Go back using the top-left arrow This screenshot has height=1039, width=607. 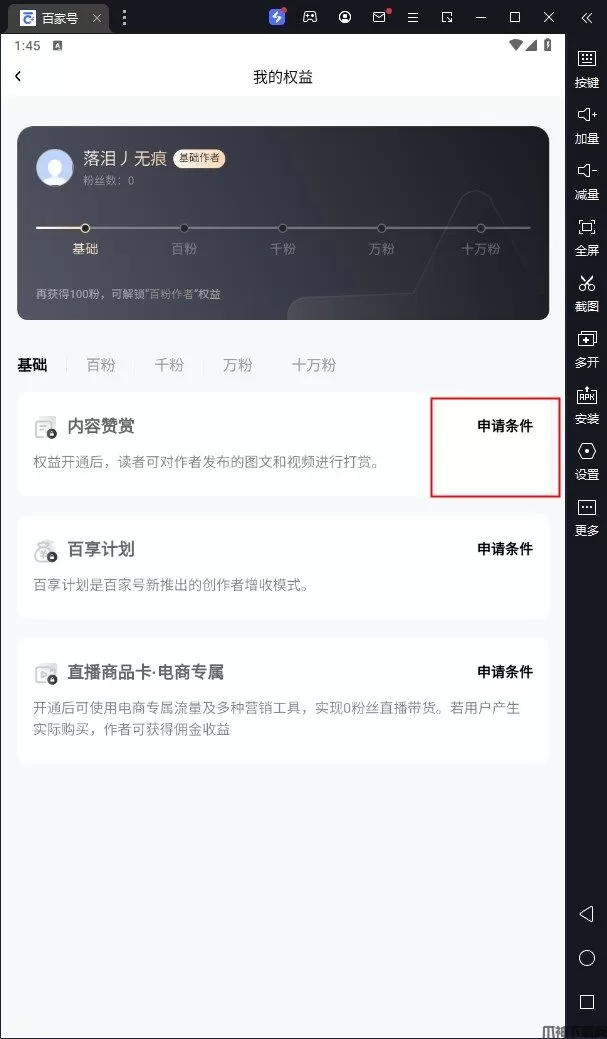(18, 76)
